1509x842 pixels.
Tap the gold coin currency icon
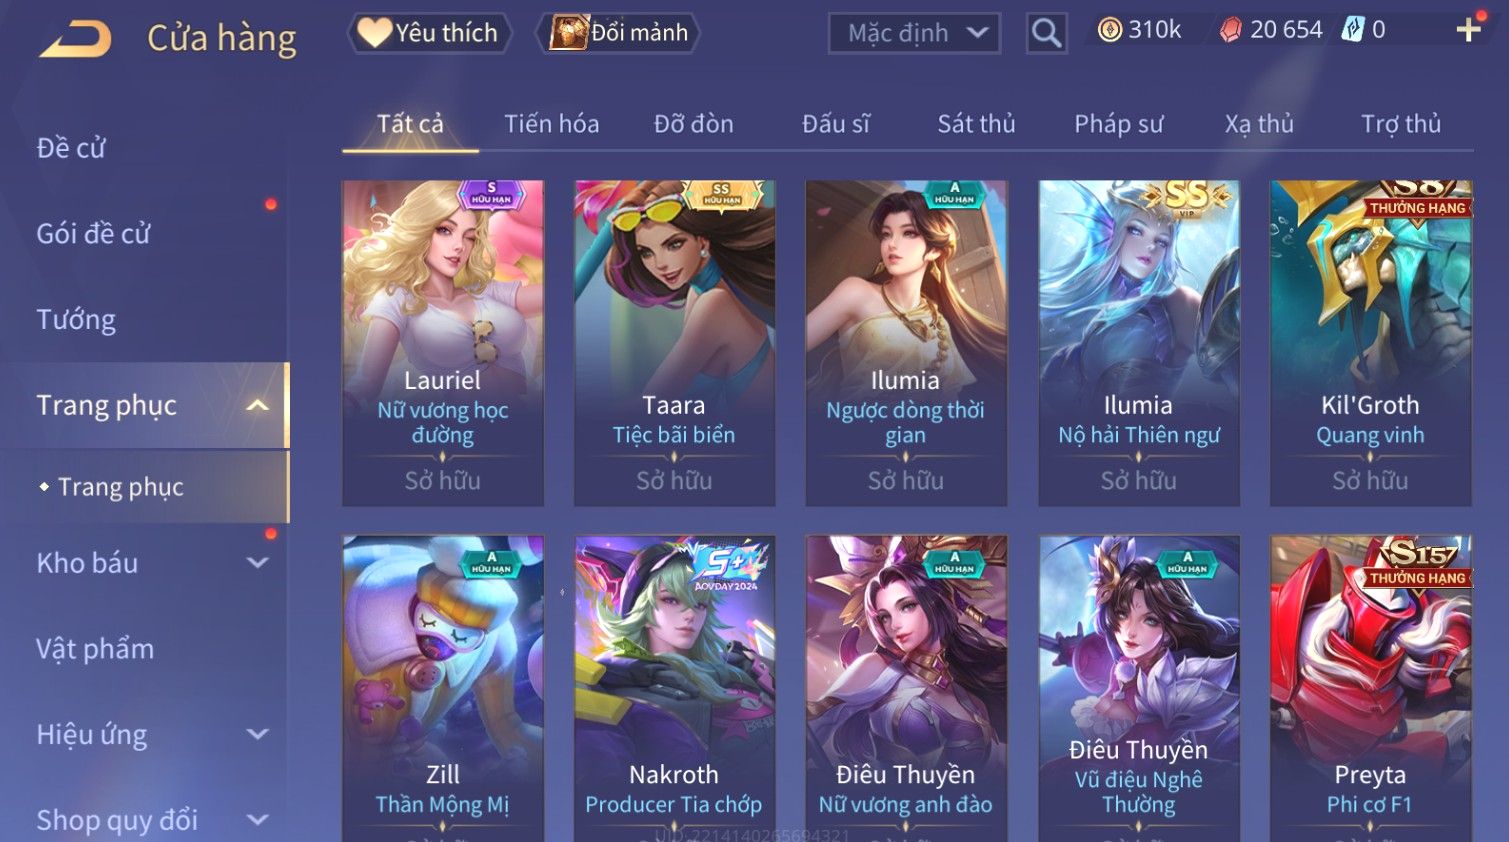click(1109, 30)
